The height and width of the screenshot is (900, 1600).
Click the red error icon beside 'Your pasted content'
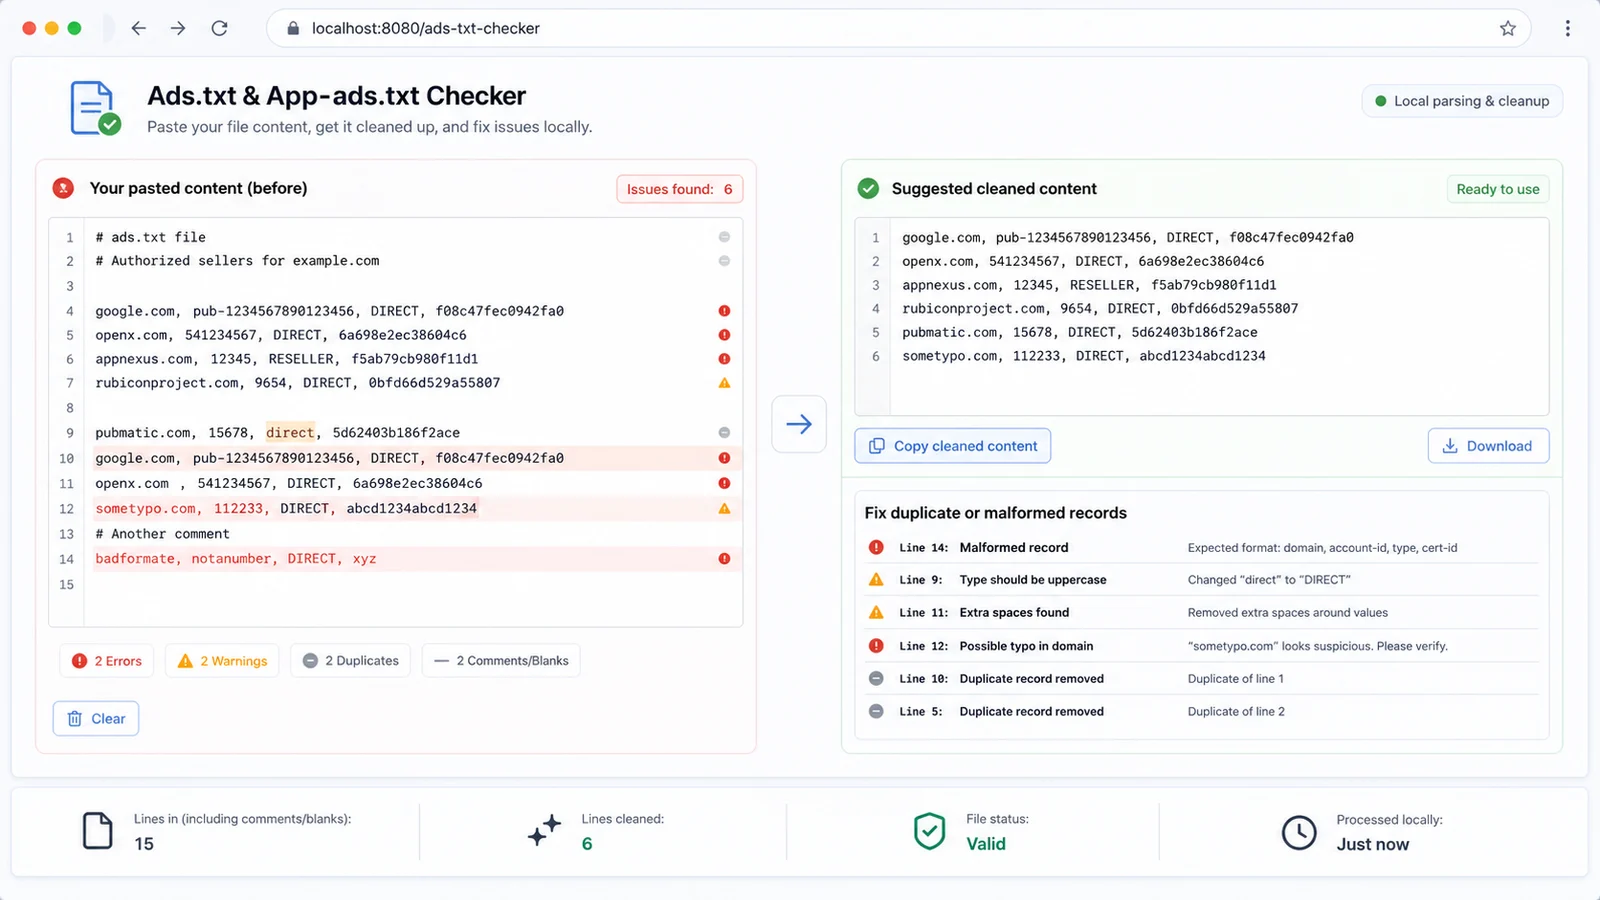point(63,188)
